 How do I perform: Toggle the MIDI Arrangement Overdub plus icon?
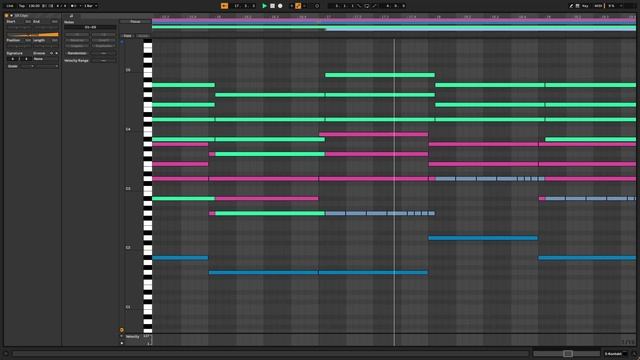pos(291,6)
